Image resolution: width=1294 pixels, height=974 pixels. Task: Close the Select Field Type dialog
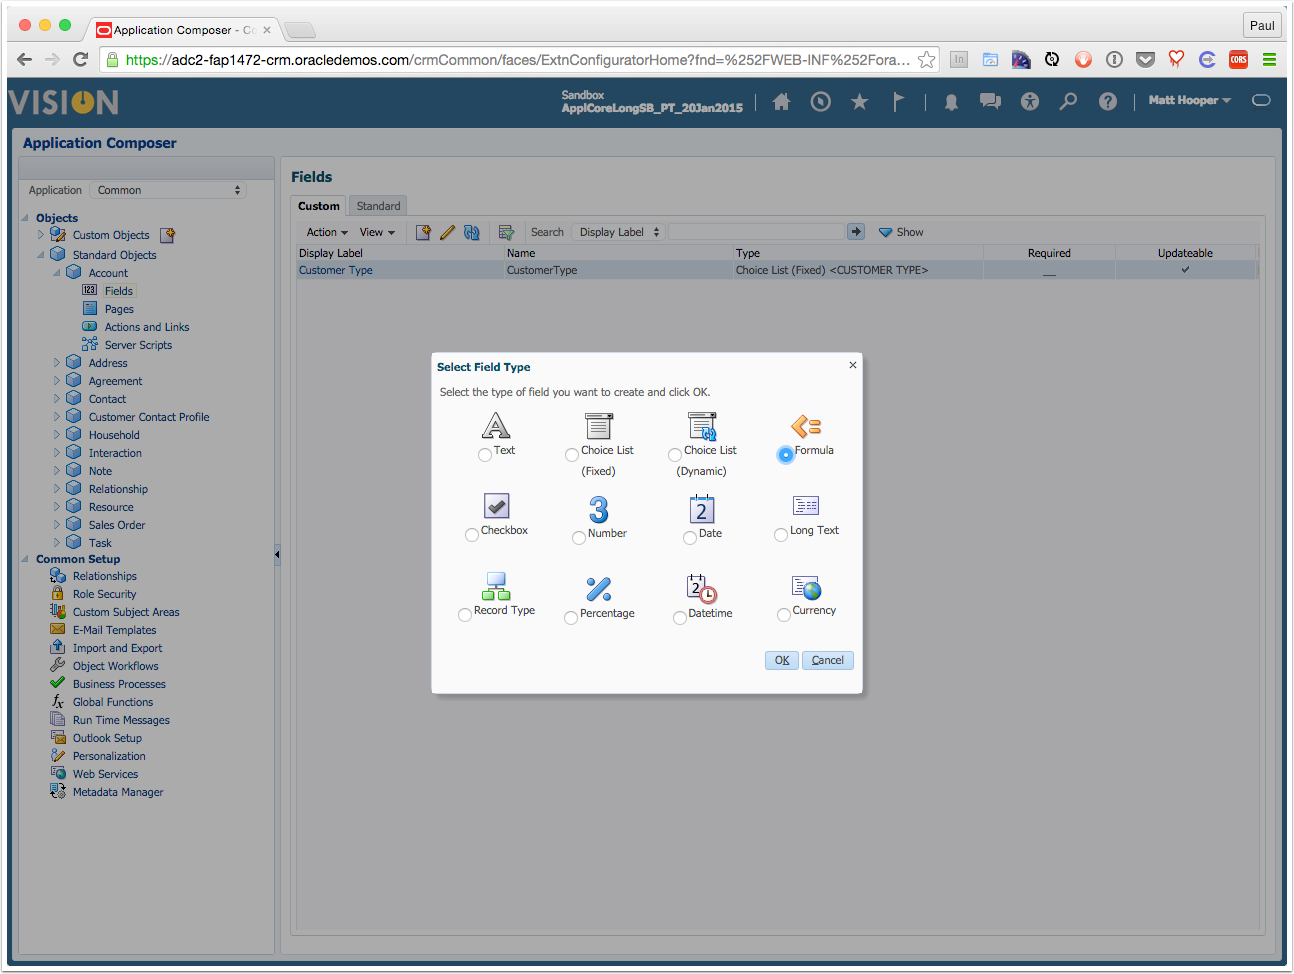(853, 365)
